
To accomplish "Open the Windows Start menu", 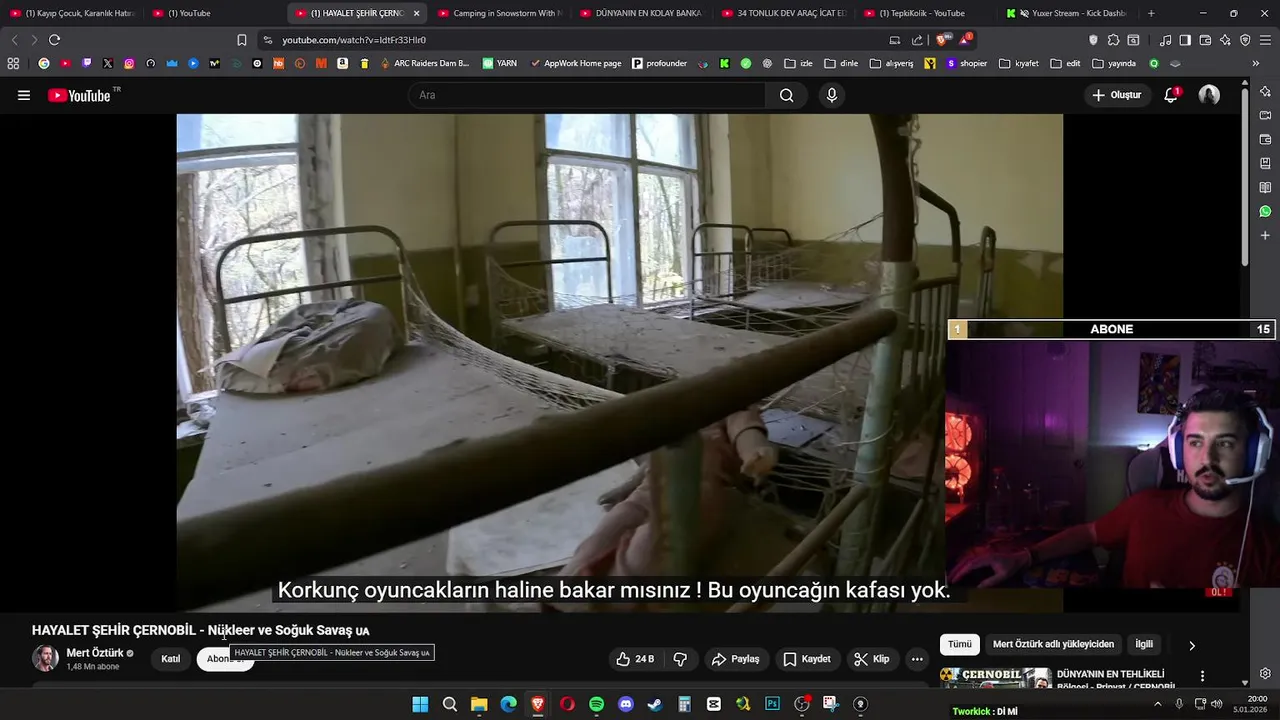I will tap(420, 704).
